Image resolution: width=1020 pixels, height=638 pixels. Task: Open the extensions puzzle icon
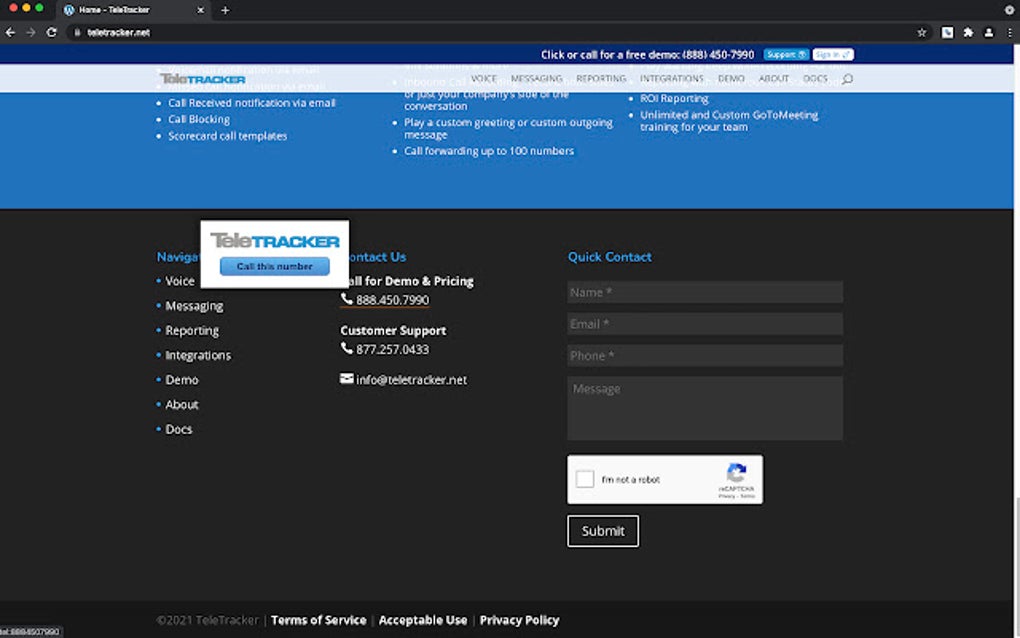968,33
